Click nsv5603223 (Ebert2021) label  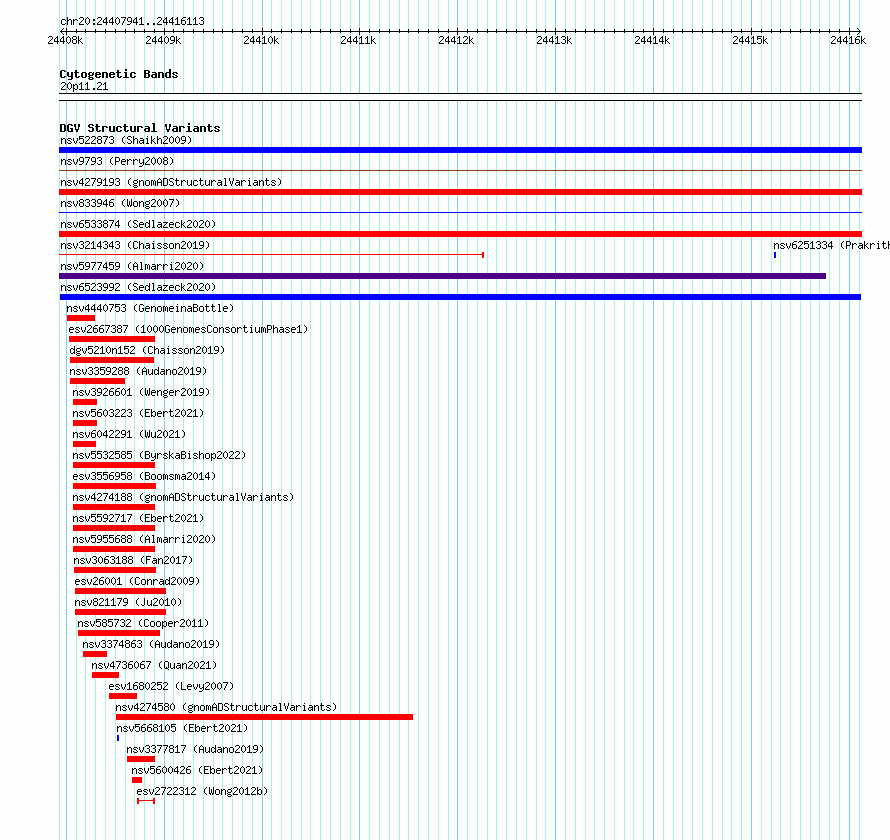click(138, 413)
